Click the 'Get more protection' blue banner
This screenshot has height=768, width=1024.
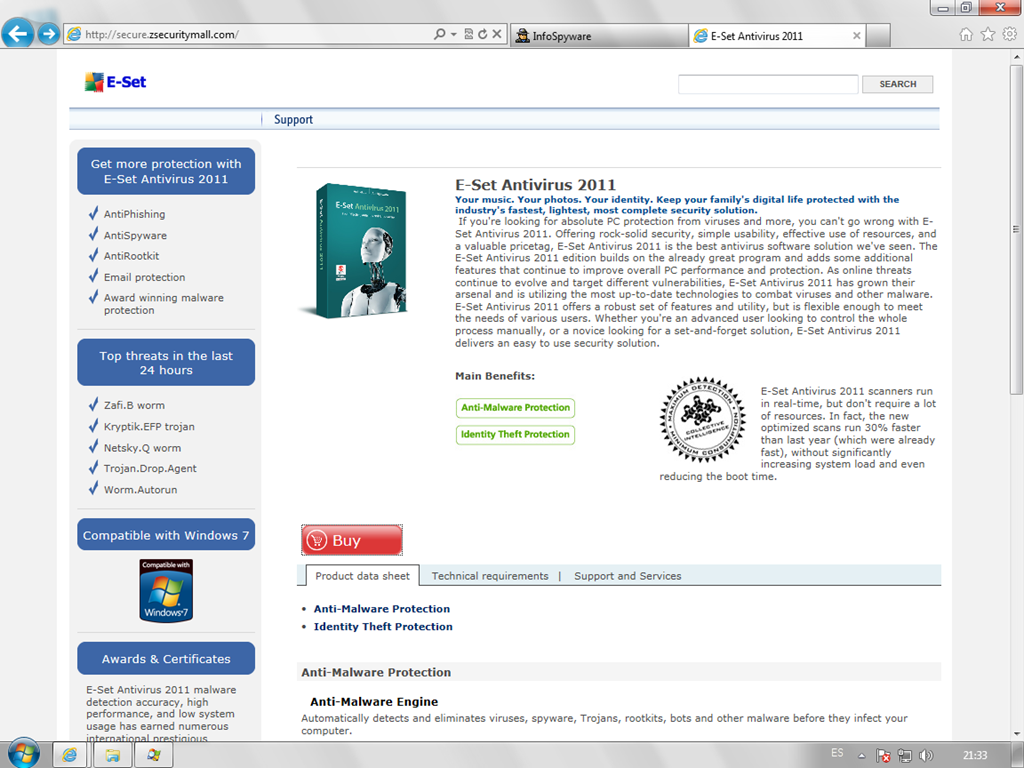pos(166,171)
